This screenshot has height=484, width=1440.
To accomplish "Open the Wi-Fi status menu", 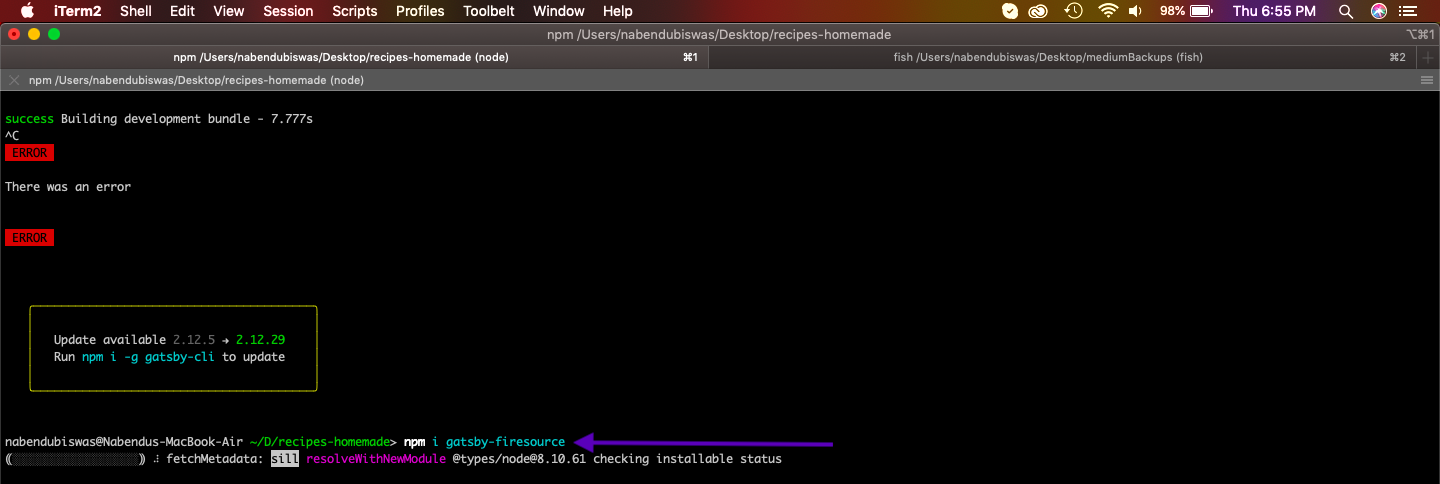I will click(1107, 11).
